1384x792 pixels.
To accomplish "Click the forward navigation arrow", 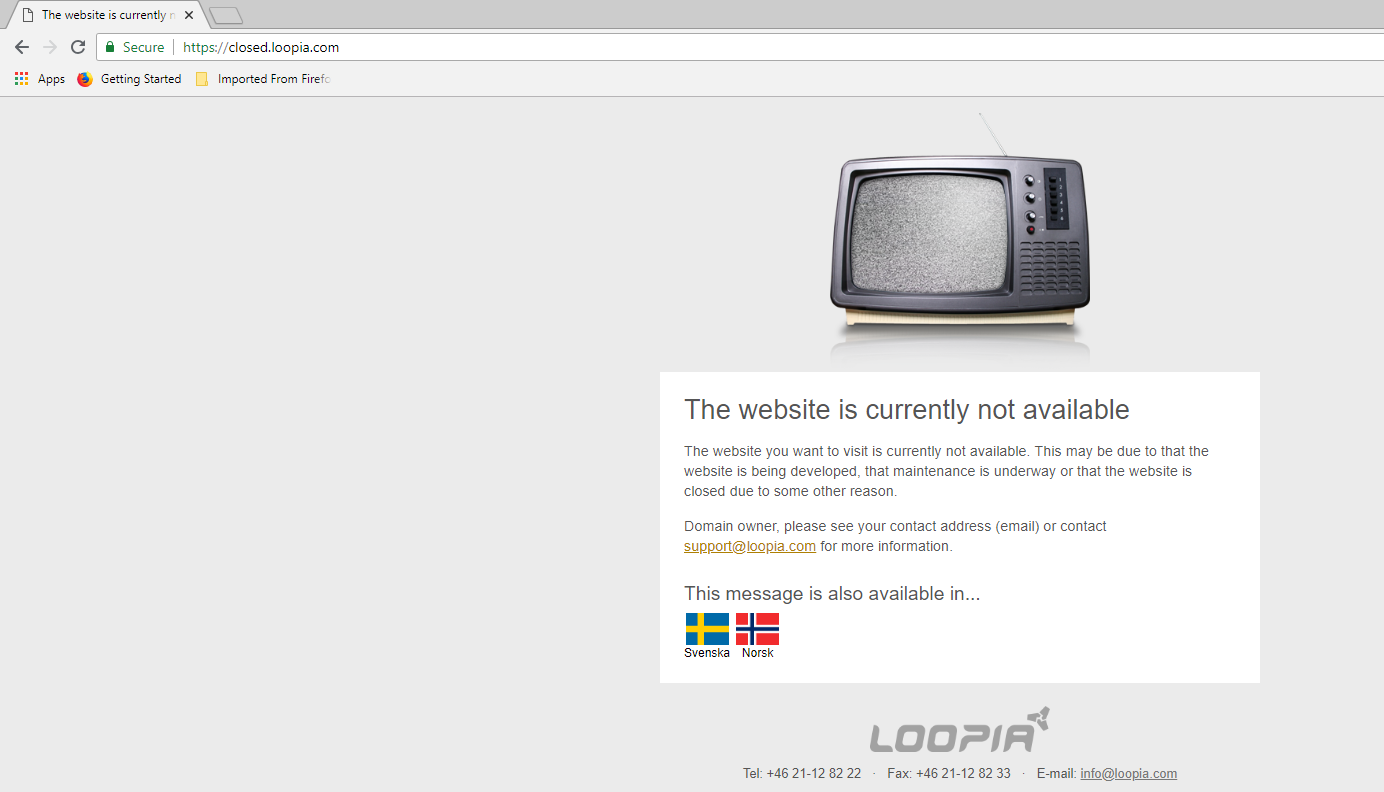I will click(50, 47).
